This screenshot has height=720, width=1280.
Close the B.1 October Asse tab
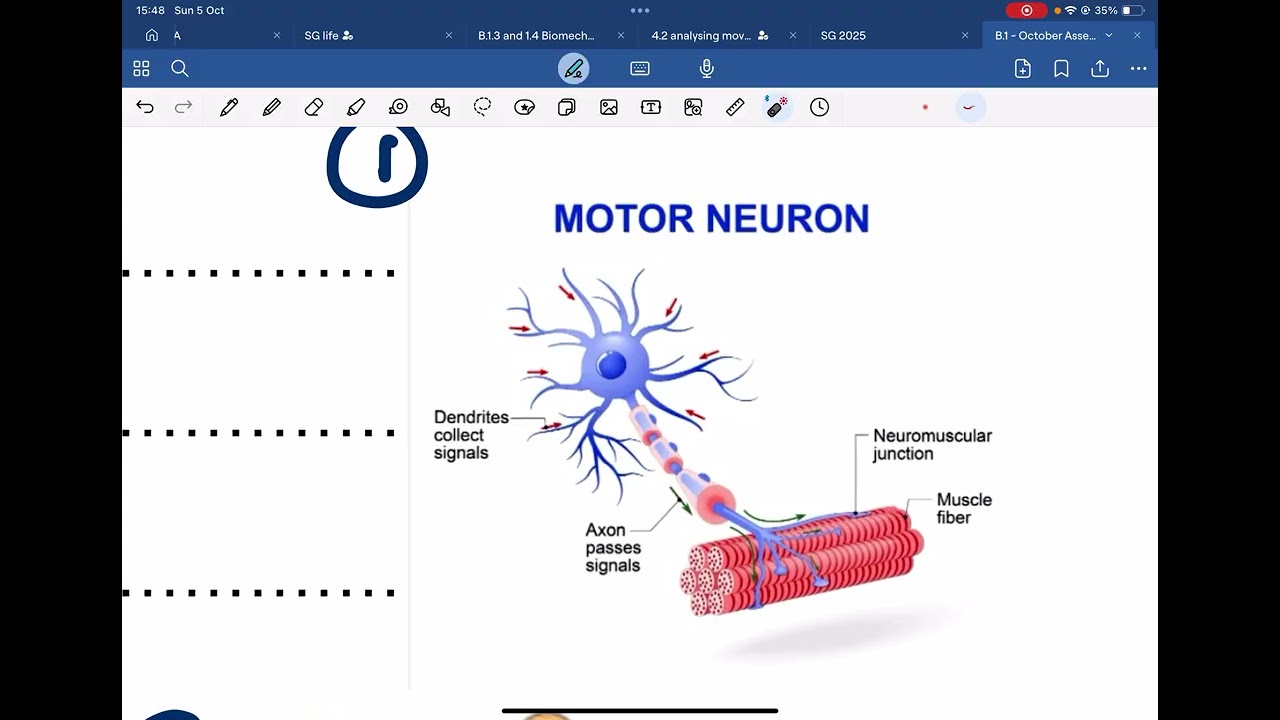(1137, 35)
